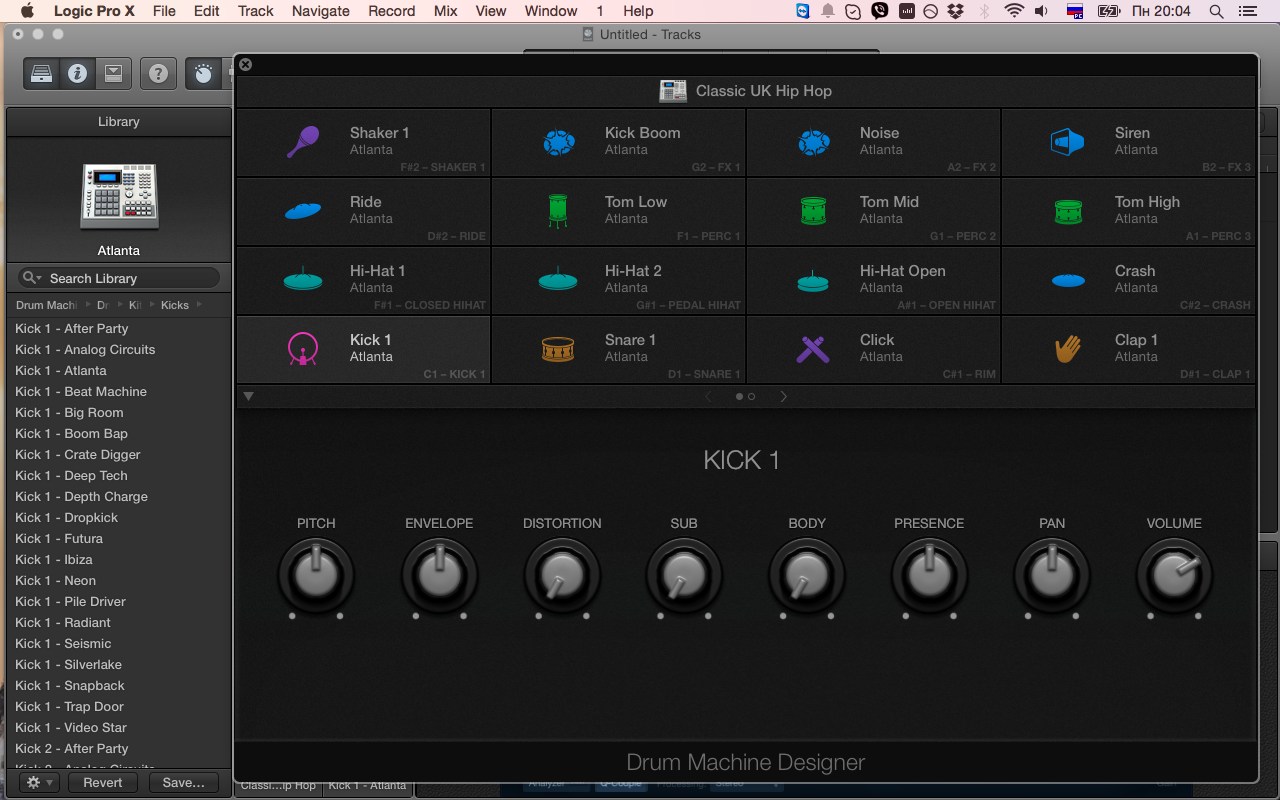Viewport: 1280px width, 800px height.
Task: Open the Track menu
Action: click(x=255, y=11)
